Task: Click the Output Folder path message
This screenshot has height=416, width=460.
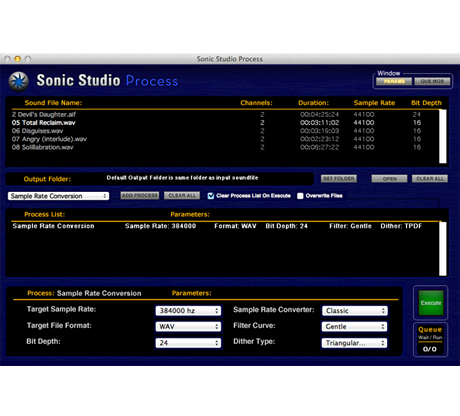Action: (x=182, y=178)
